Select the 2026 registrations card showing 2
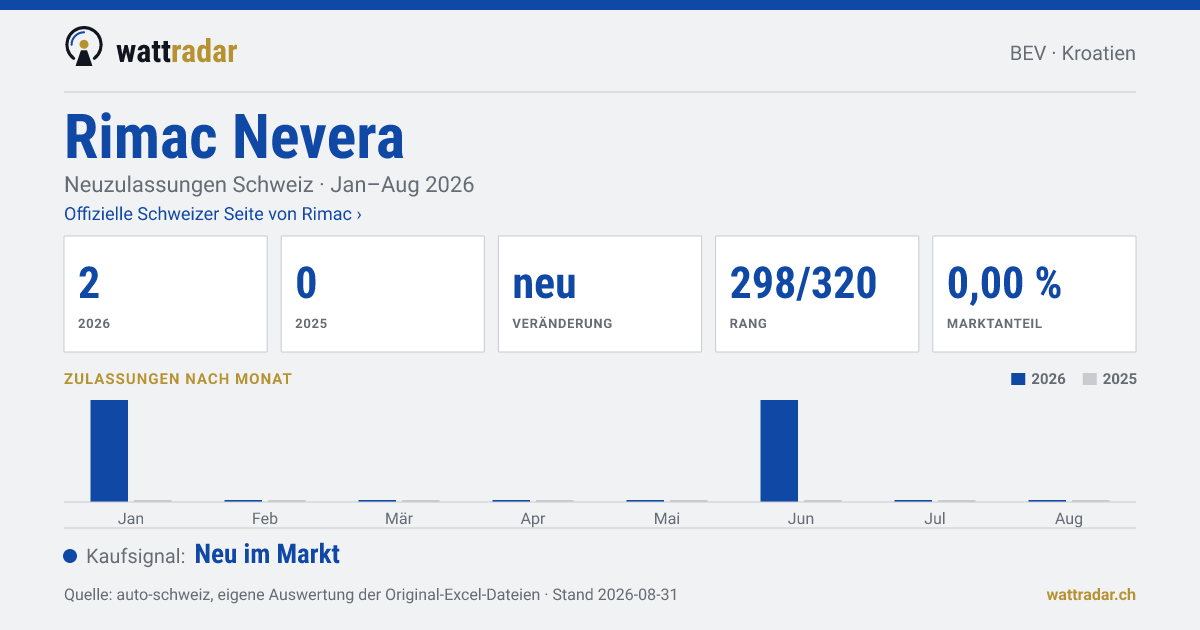 tap(166, 294)
